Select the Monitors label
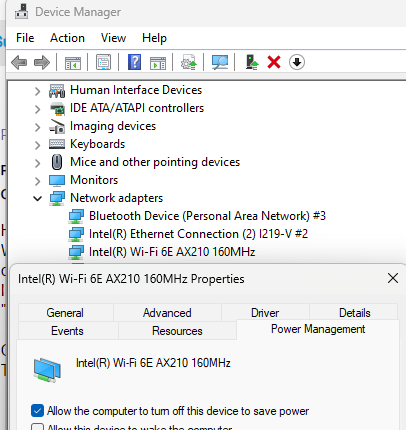Screen dimensions: 406x430 click(x=94, y=180)
